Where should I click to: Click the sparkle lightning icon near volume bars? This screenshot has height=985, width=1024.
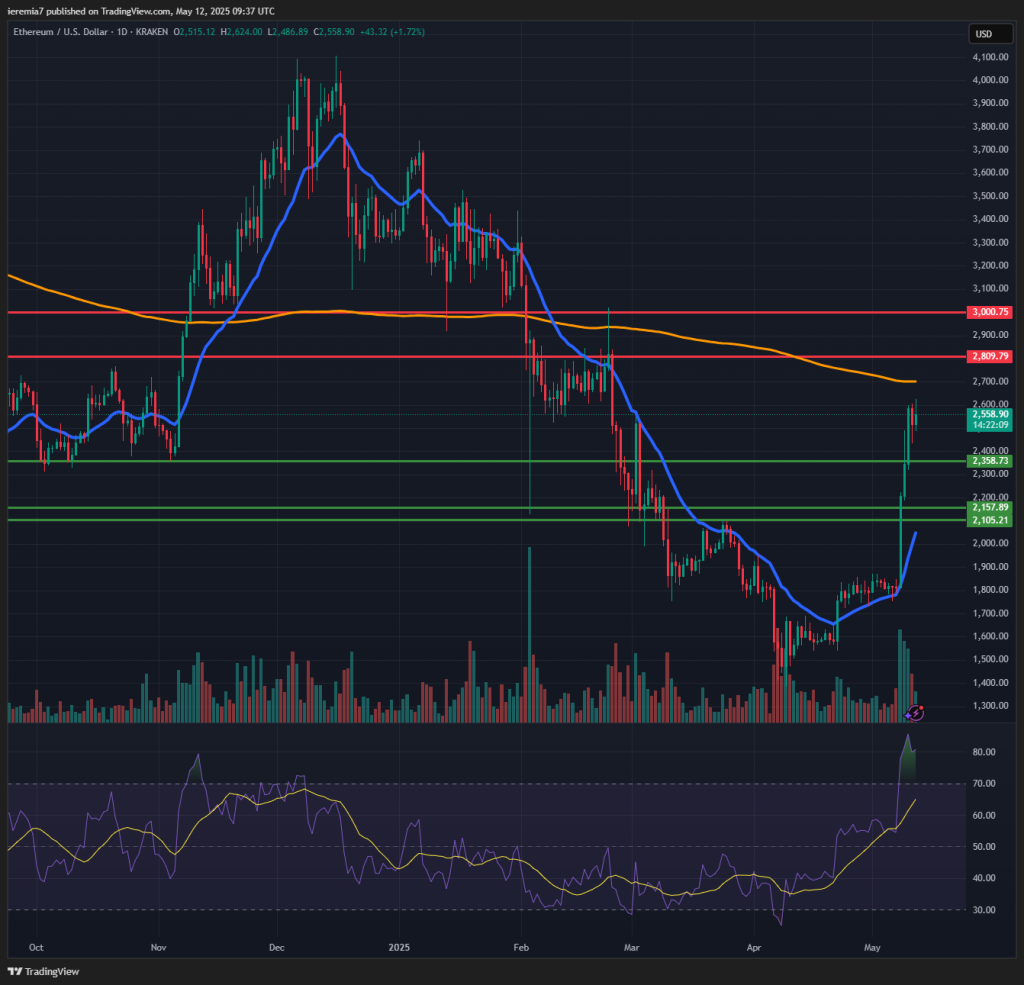point(914,713)
